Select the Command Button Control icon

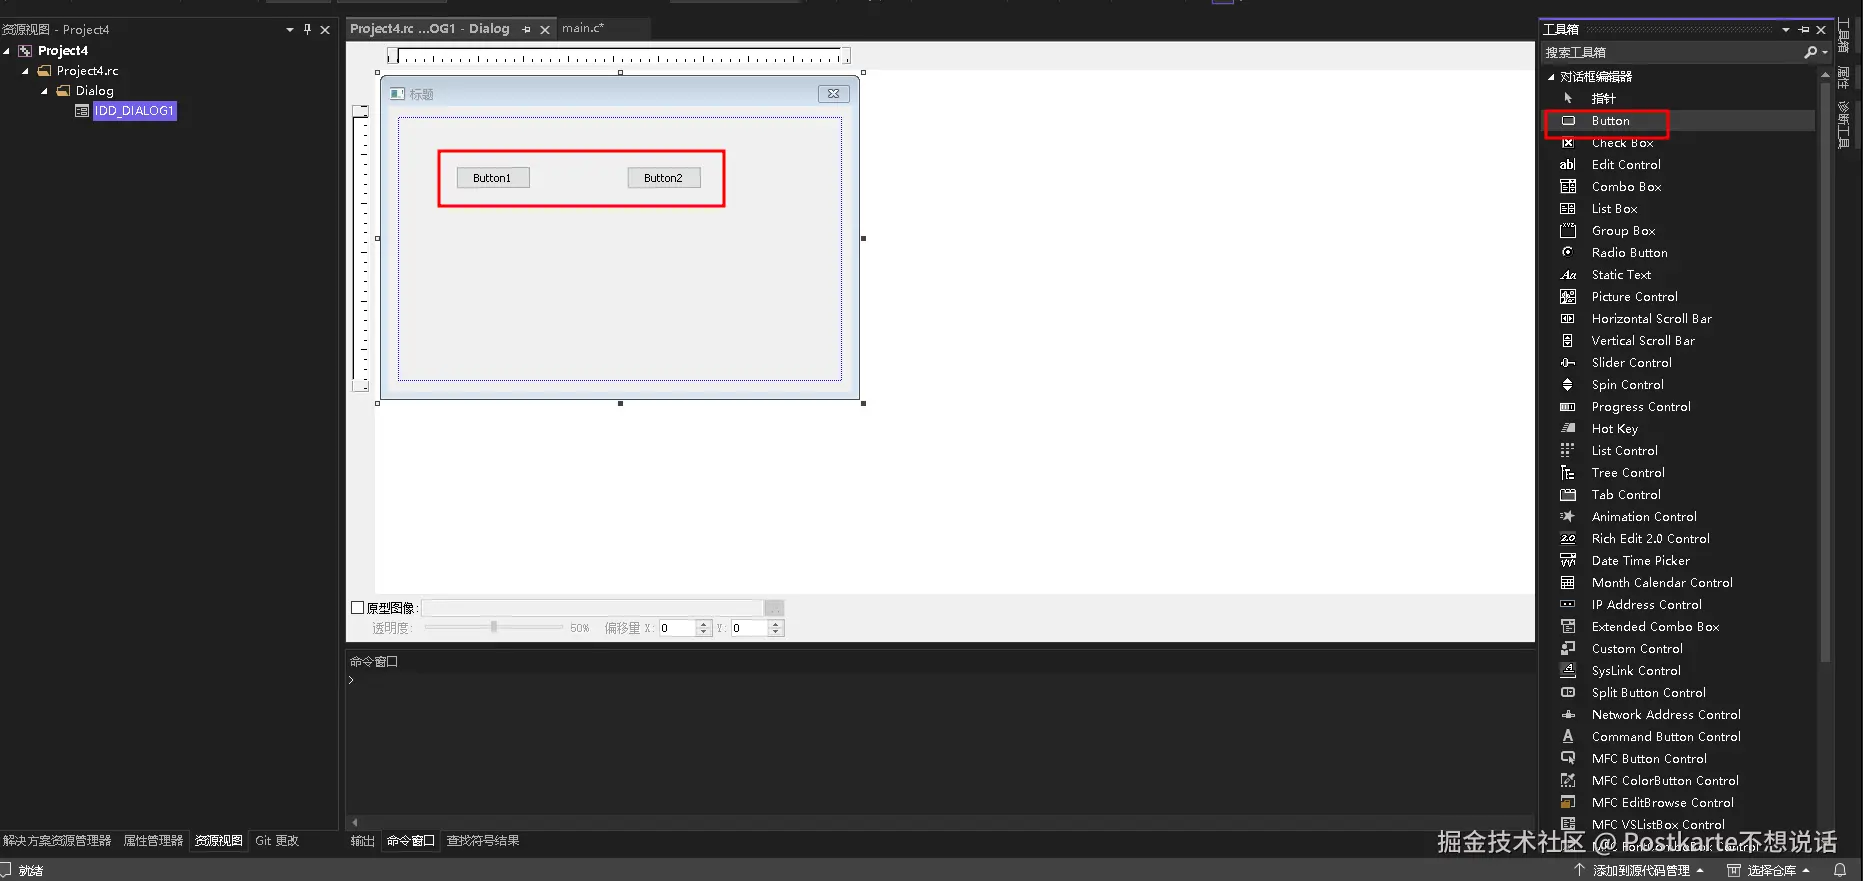pos(1568,736)
